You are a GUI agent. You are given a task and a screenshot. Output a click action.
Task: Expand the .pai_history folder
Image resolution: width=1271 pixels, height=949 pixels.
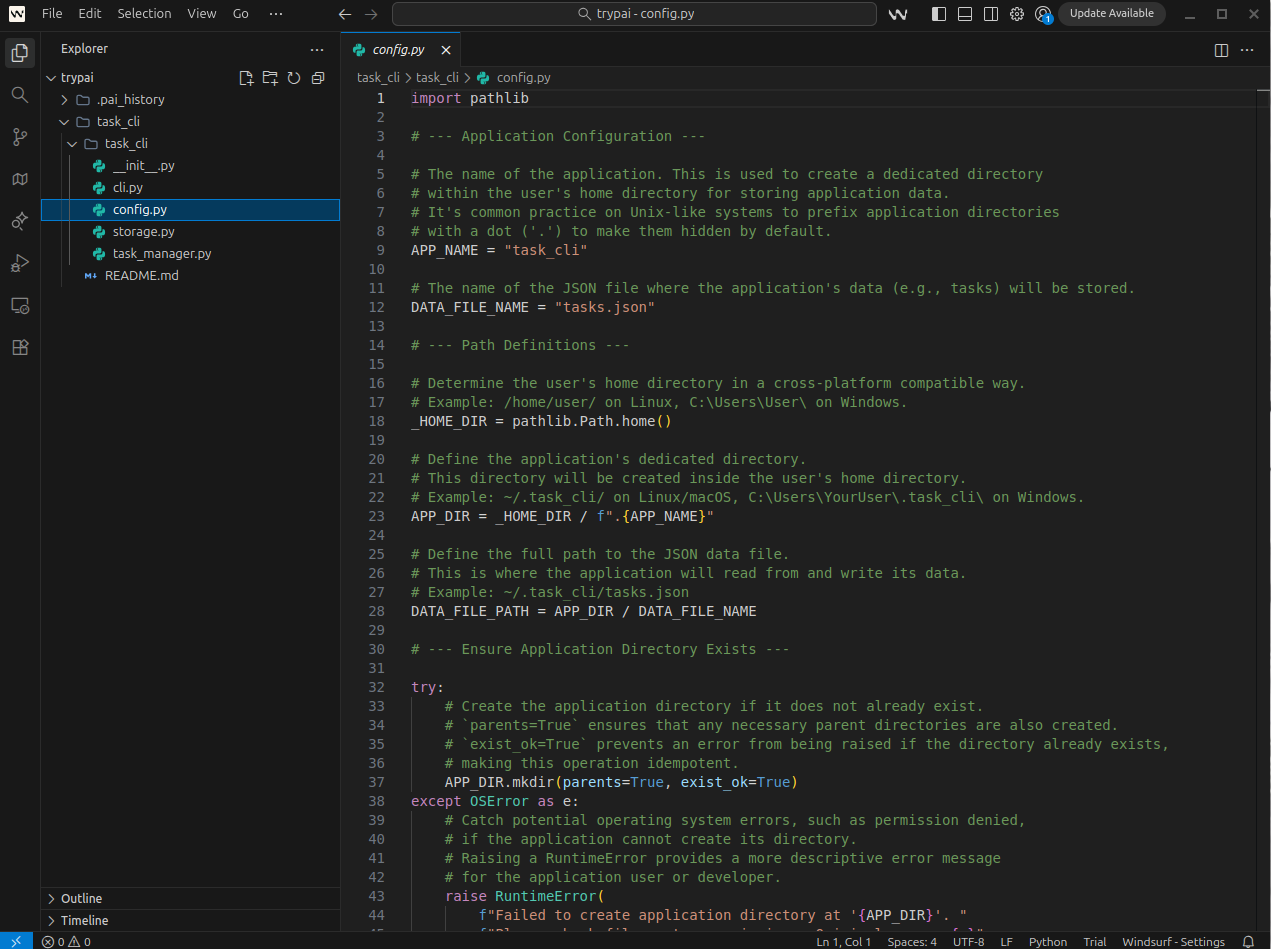[130, 100]
